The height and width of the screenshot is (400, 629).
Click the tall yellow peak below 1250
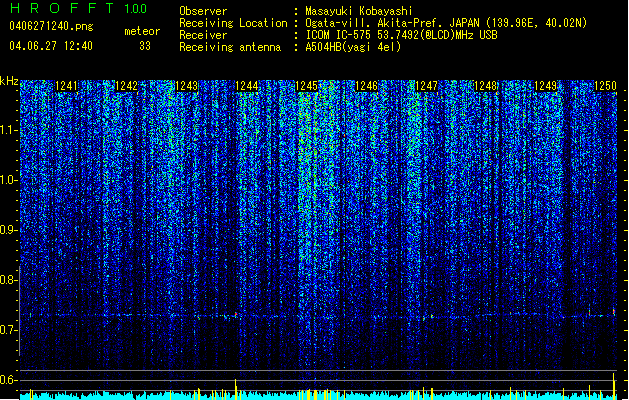point(614,386)
